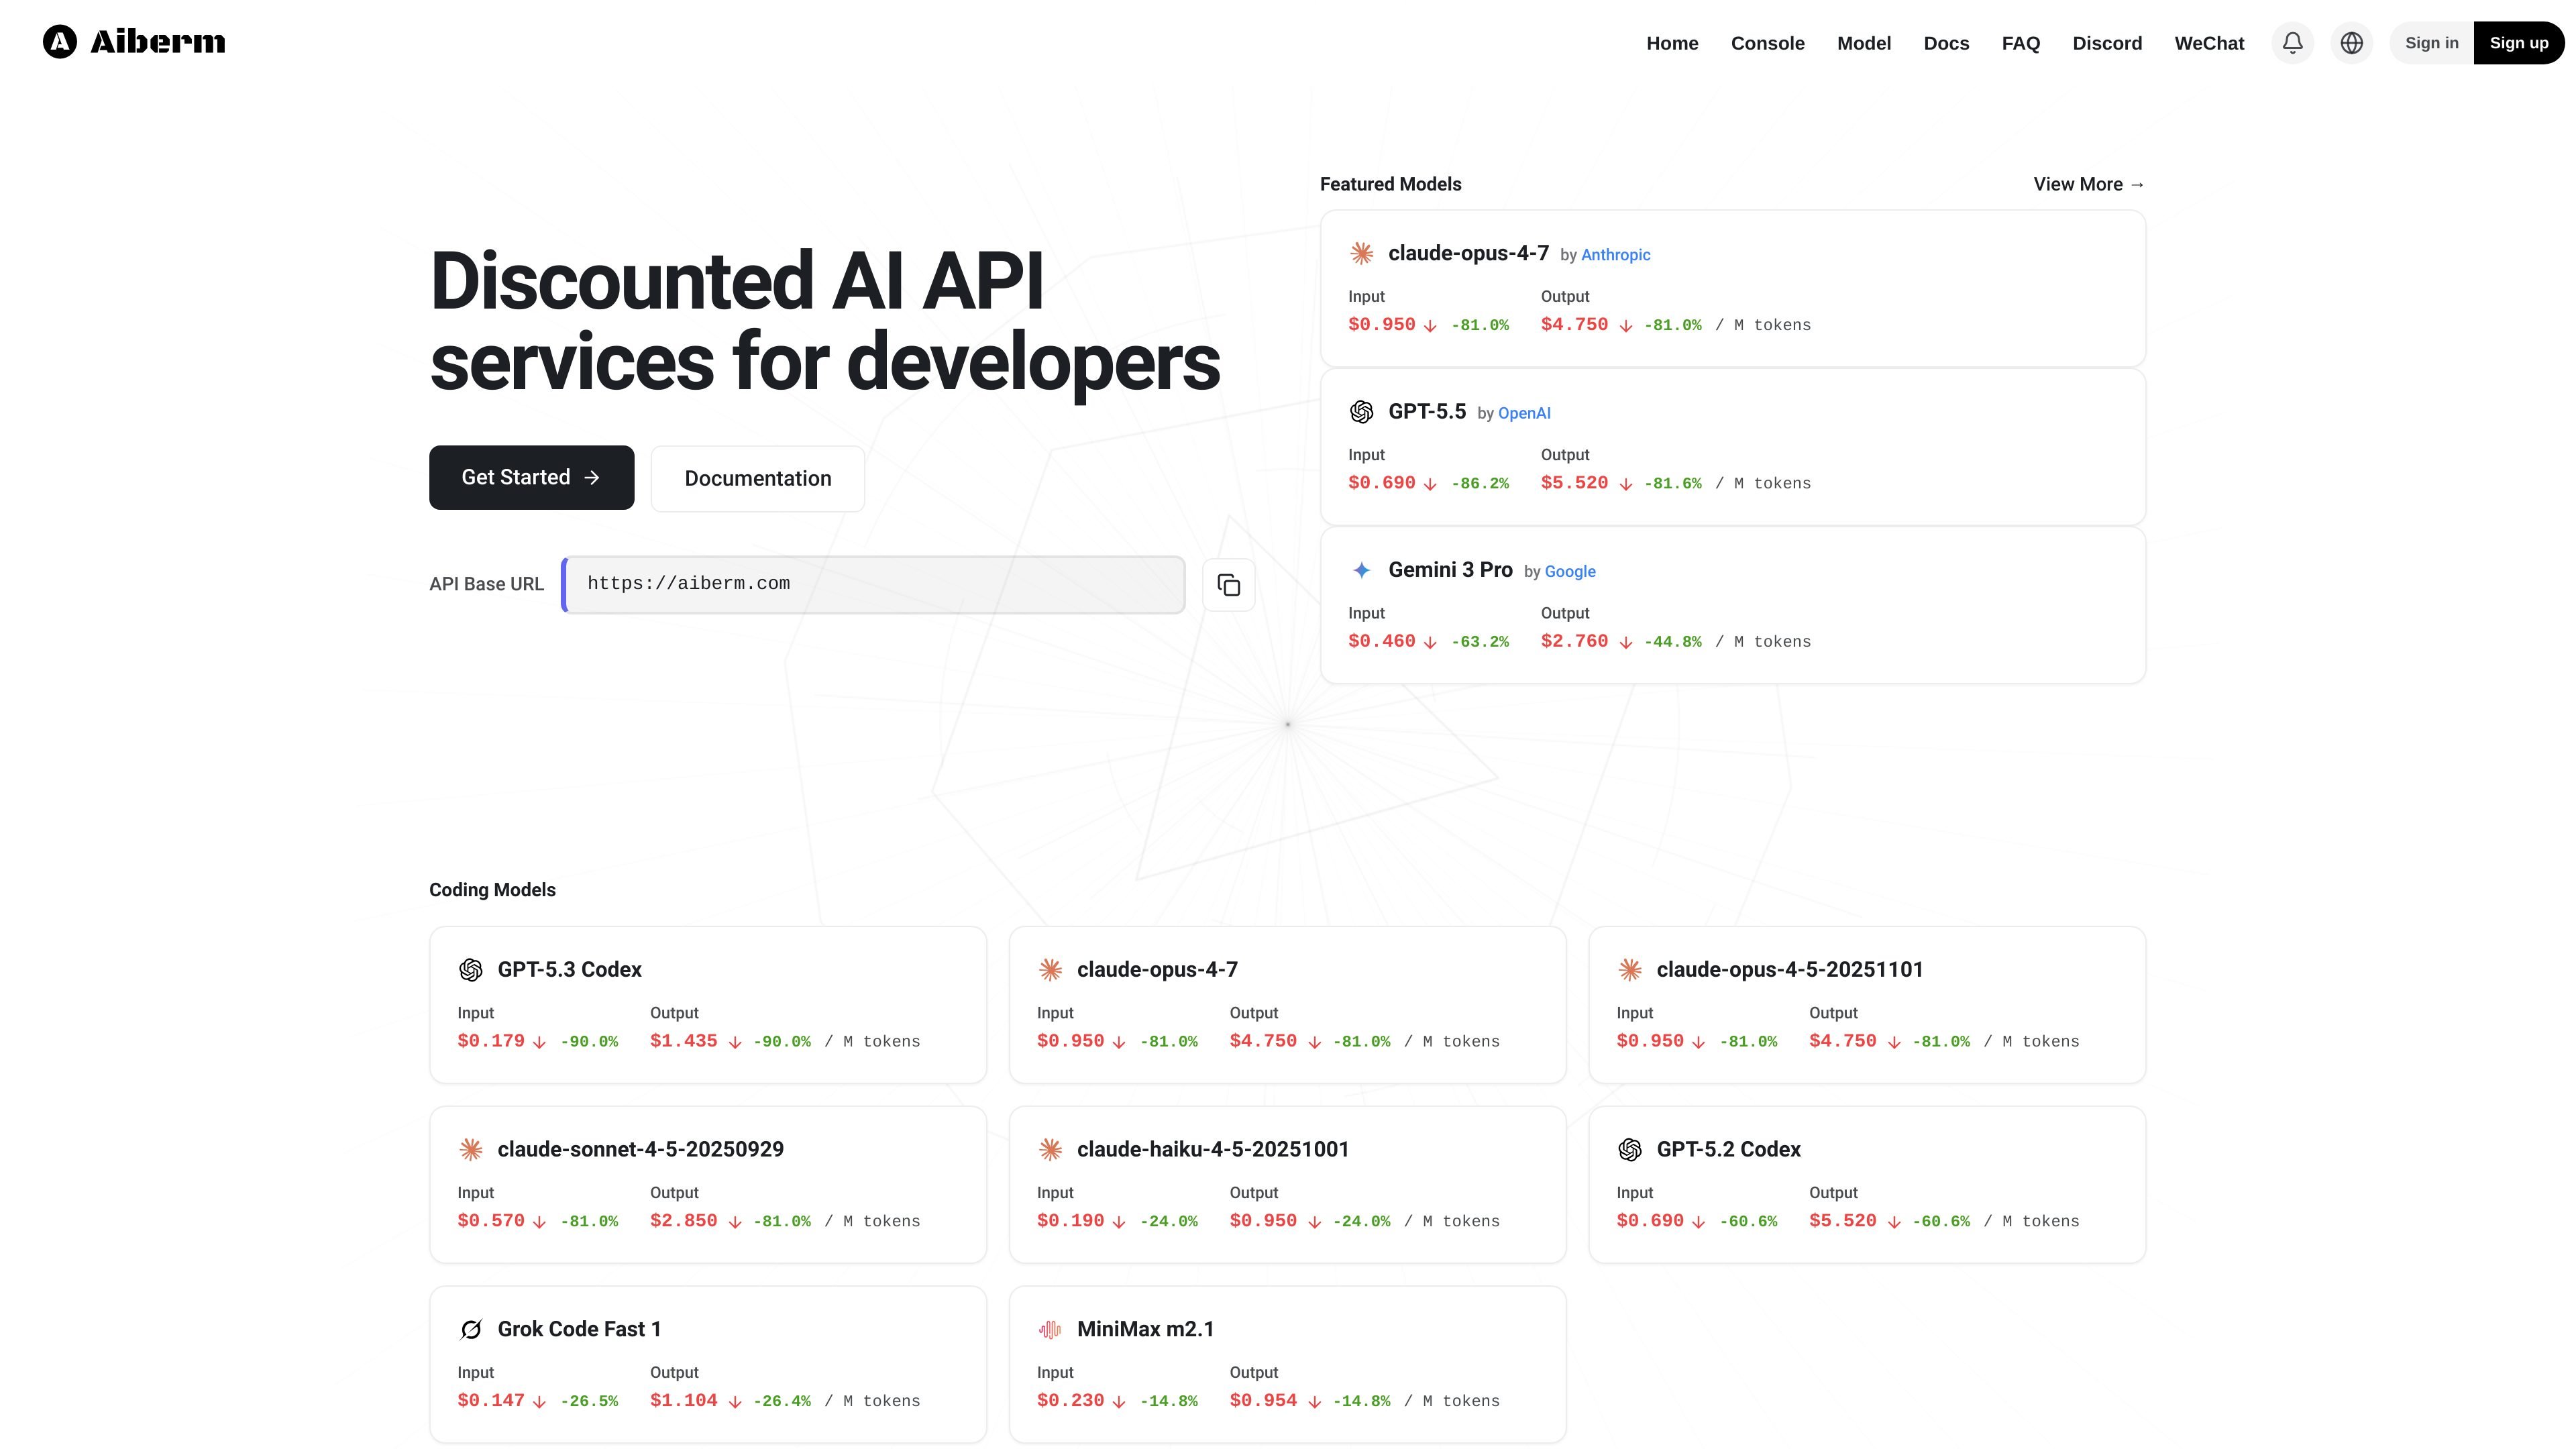2576x1449 pixels.
Task: Click the Sign in button
Action: pyautogui.click(x=2431, y=43)
